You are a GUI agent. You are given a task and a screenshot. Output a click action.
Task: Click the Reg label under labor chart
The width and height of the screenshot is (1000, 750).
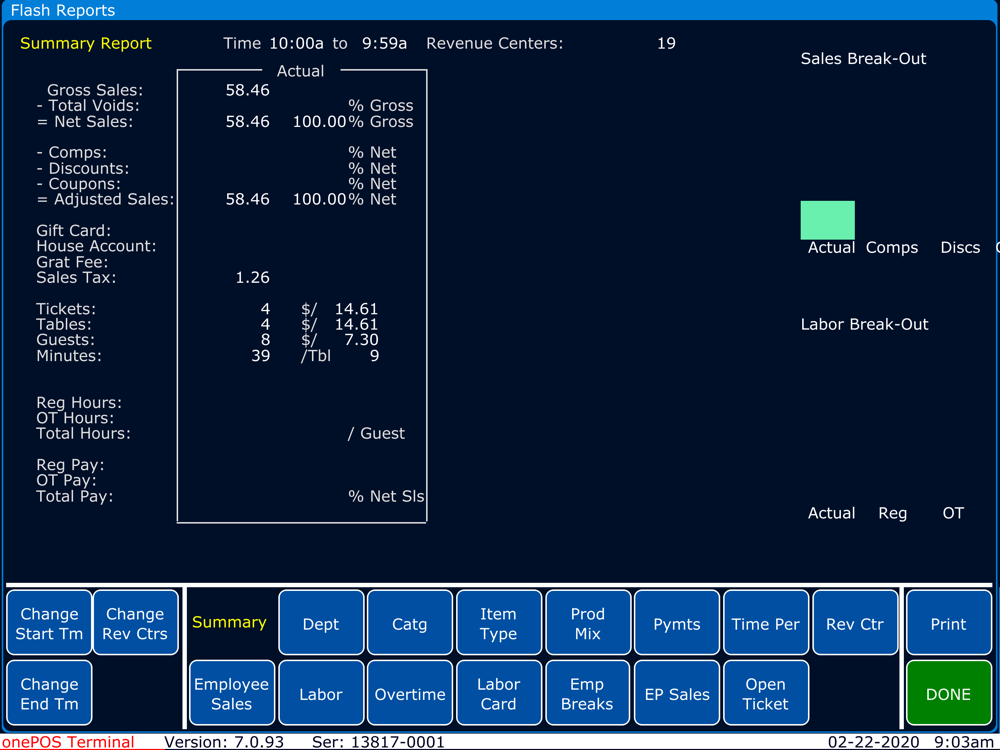tap(893, 513)
